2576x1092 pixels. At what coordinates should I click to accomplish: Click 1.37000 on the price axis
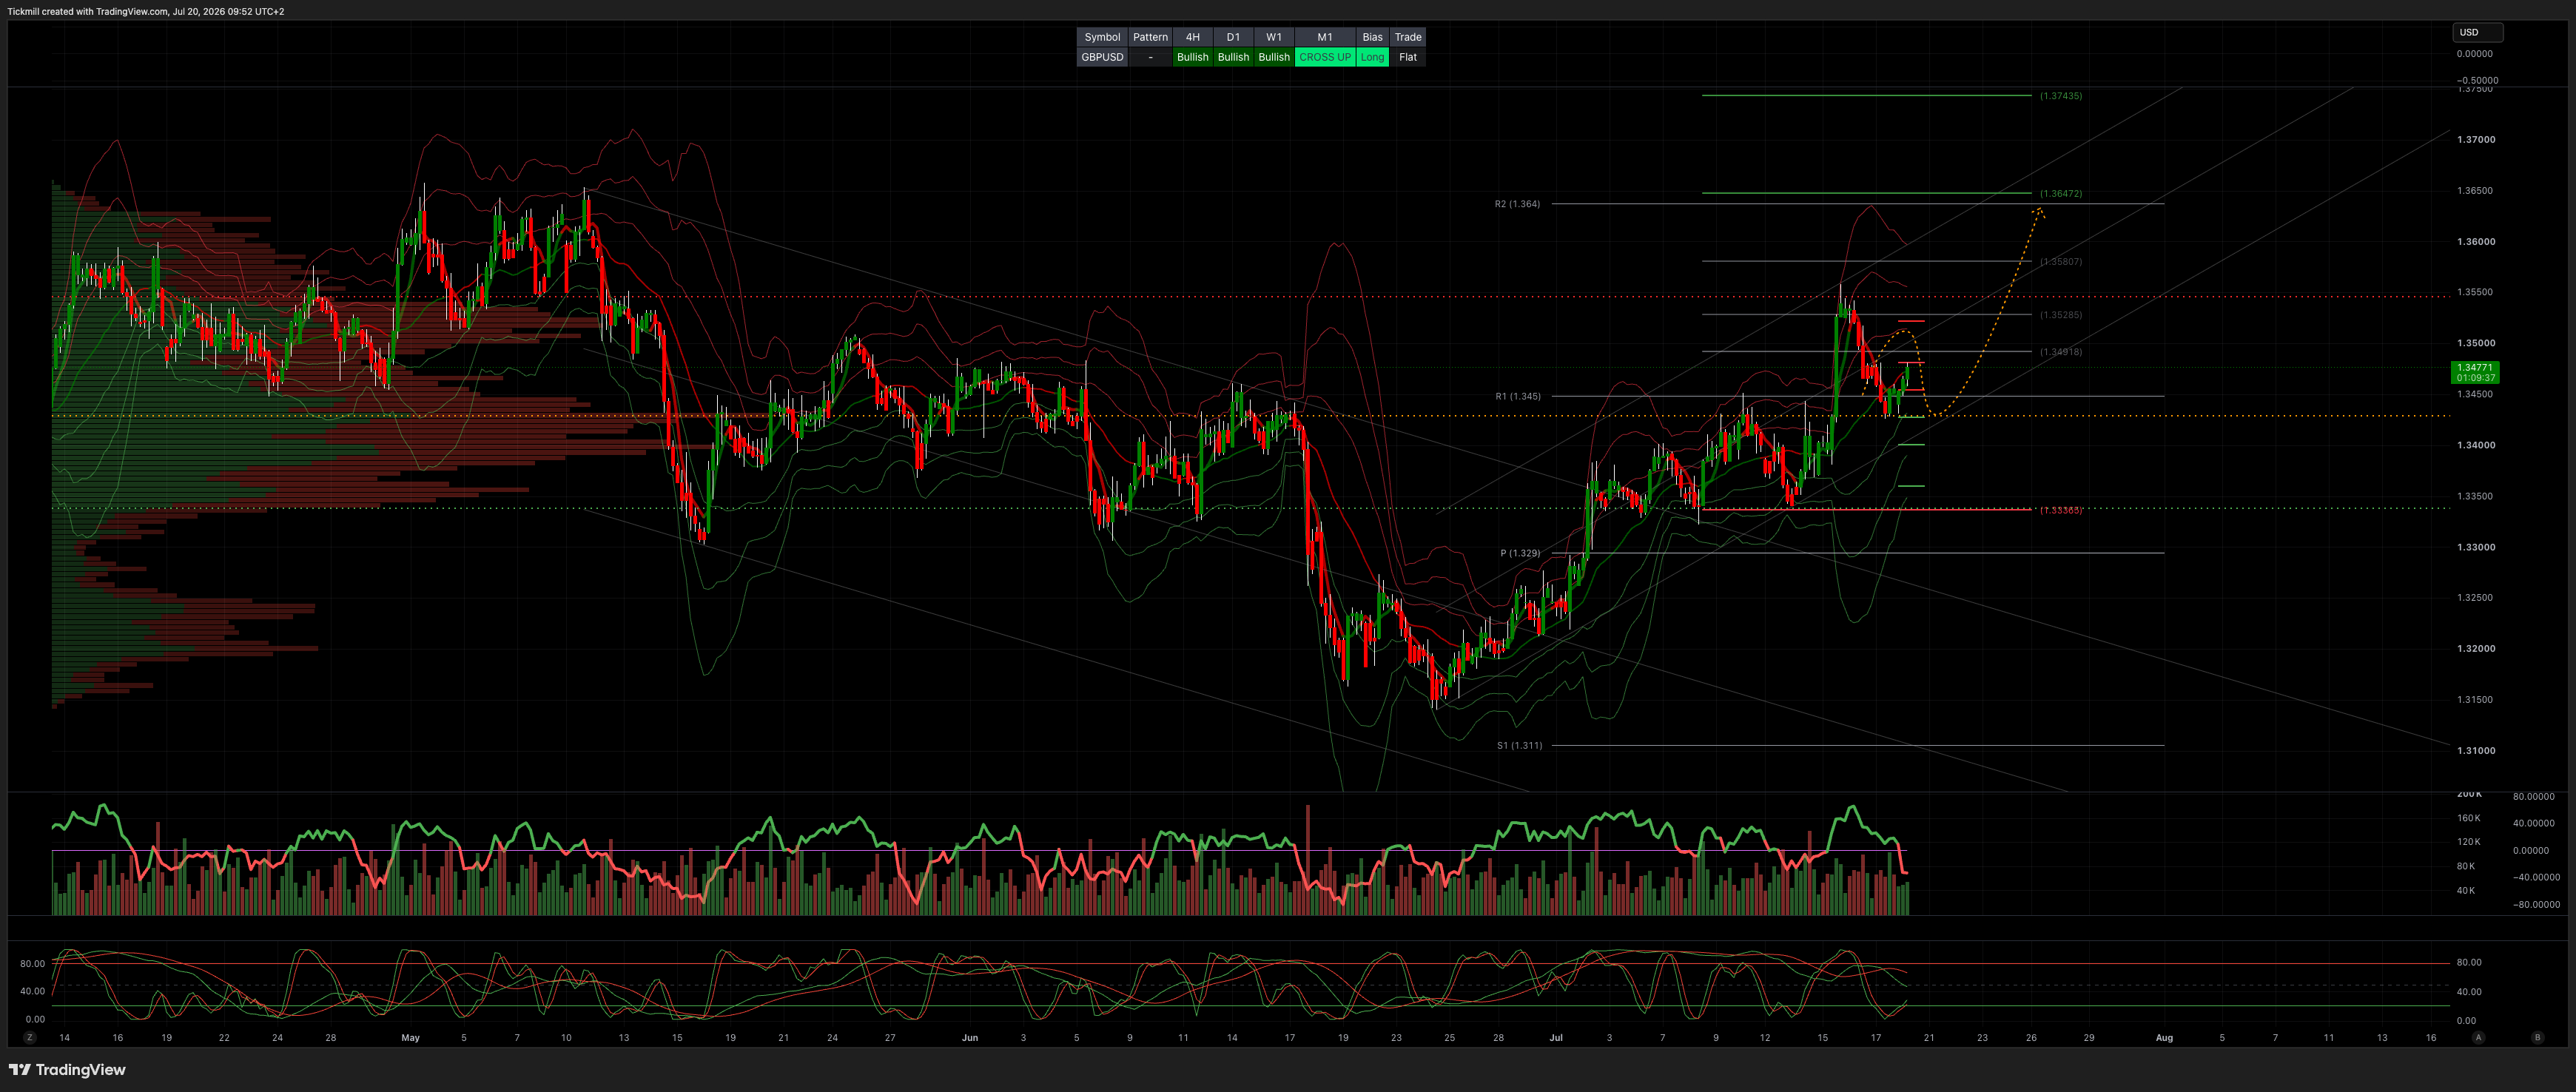click(2476, 140)
